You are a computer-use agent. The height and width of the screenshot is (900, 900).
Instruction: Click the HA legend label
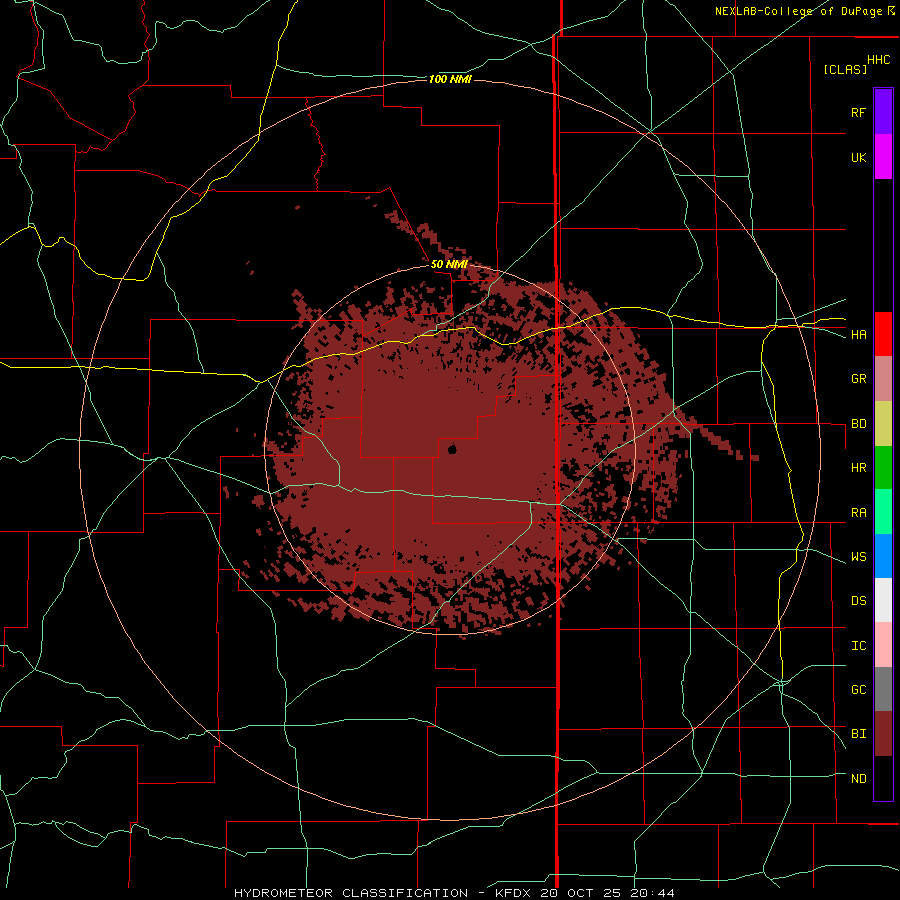[x=858, y=334]
